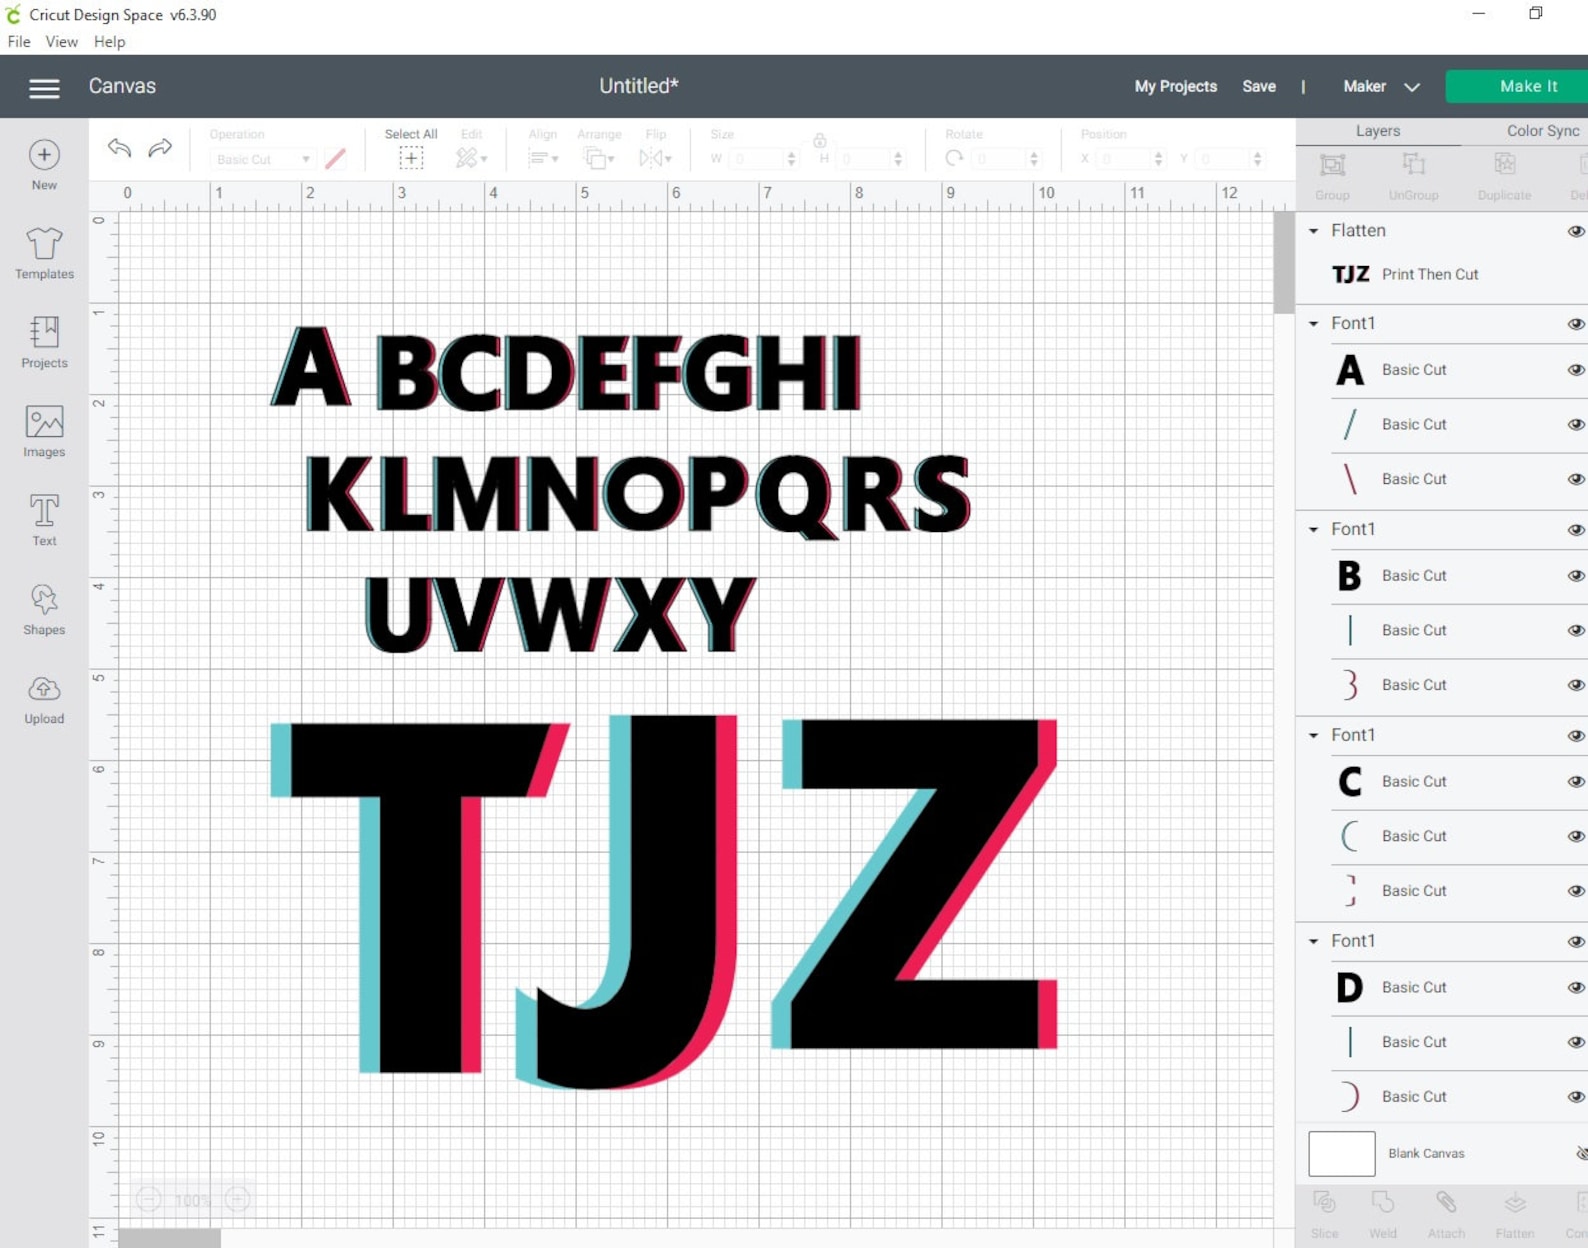Click the Untitled* project title
Image resolution: width=1588 pixels, height=1248 pixels.
click(x=638, y=86)
